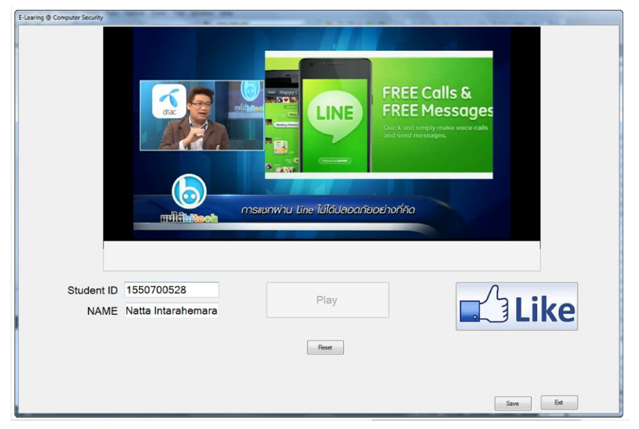Click the Facebook Like button
This screenshot has height=429, width=639.
[516, 306]
